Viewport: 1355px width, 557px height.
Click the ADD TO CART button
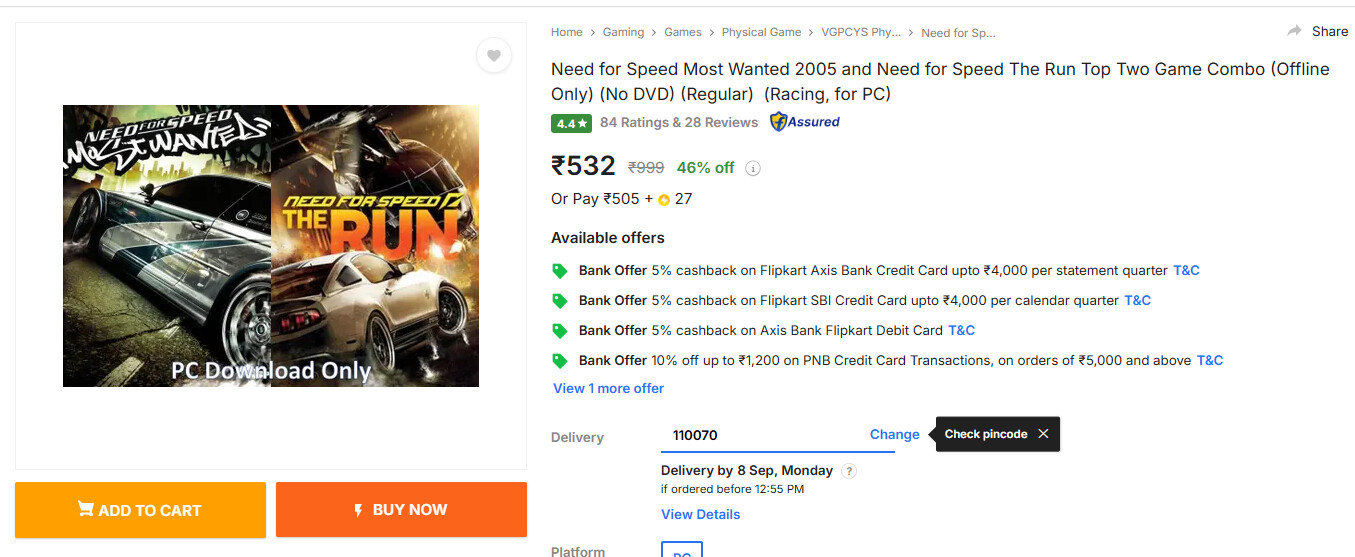pos(140,510)
